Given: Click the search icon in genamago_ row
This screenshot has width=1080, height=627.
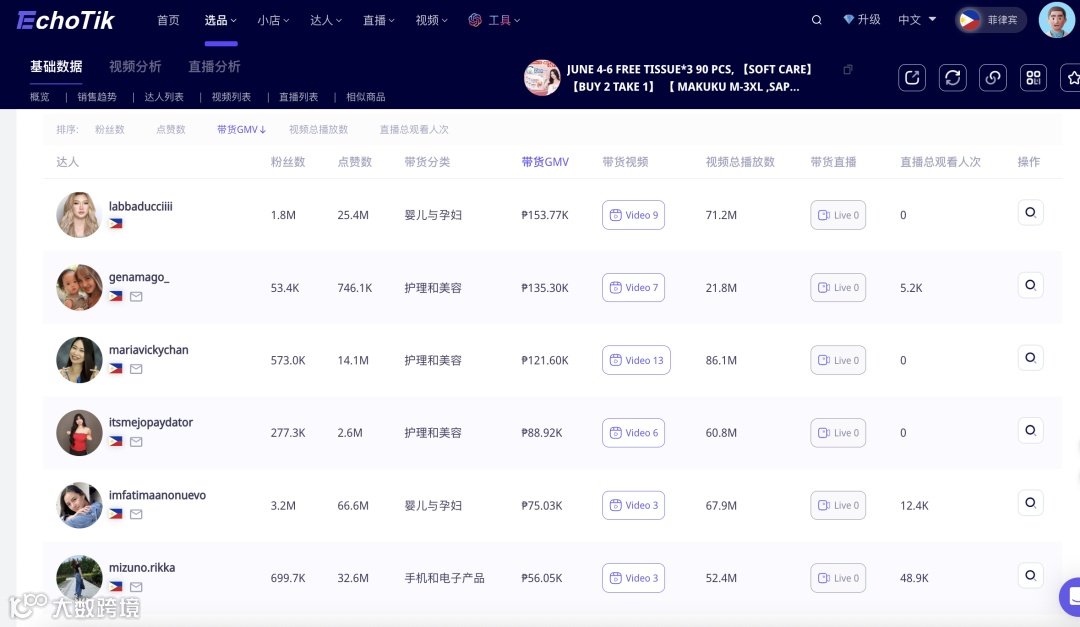Looking at the screenshot, I should pos(1030,285).
